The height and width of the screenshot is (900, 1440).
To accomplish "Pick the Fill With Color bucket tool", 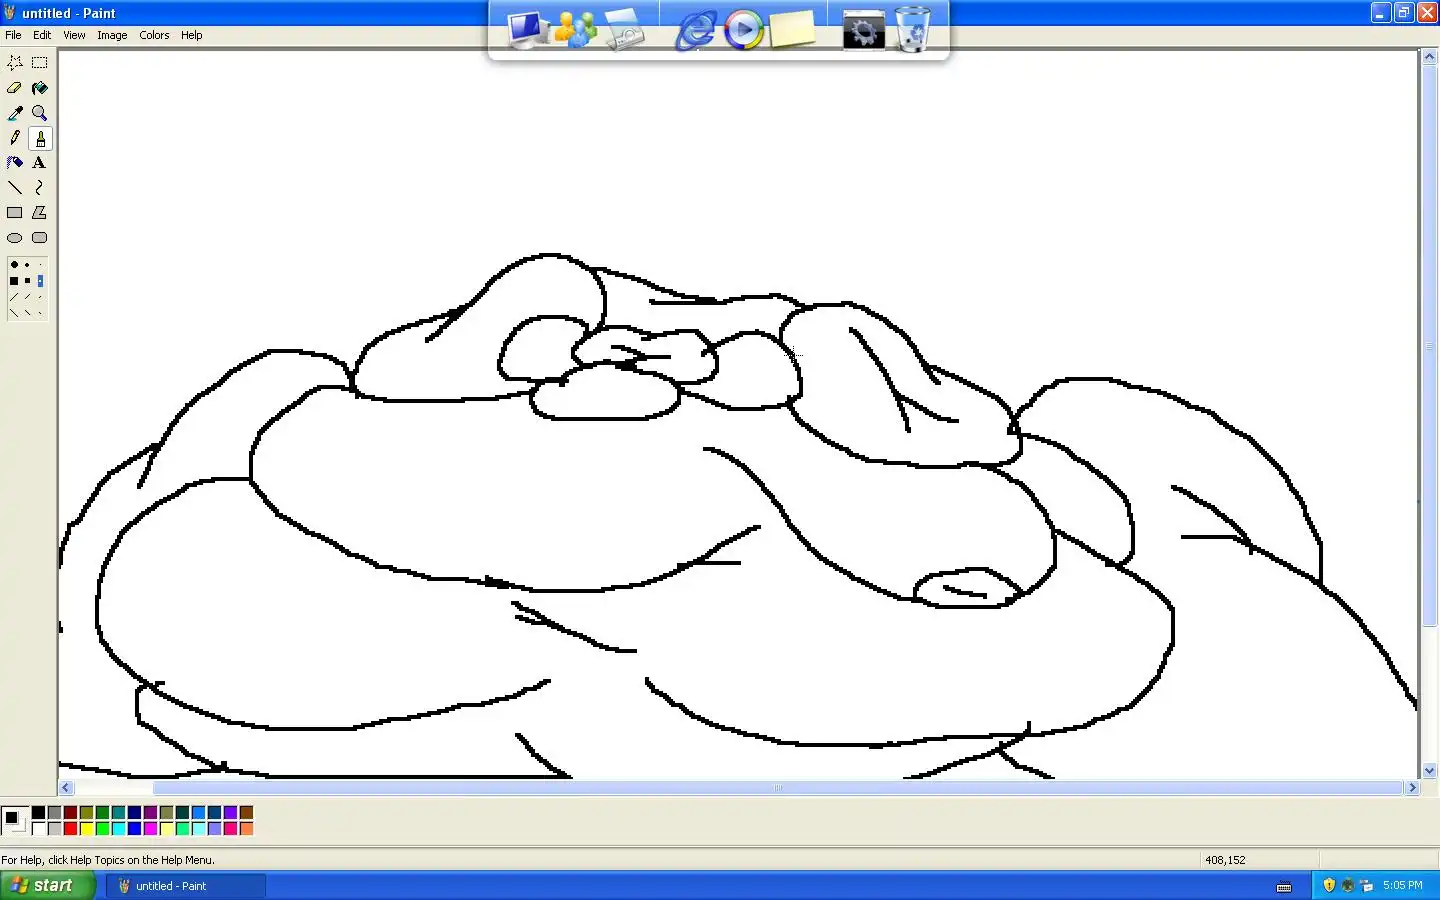I will (40, 88).
